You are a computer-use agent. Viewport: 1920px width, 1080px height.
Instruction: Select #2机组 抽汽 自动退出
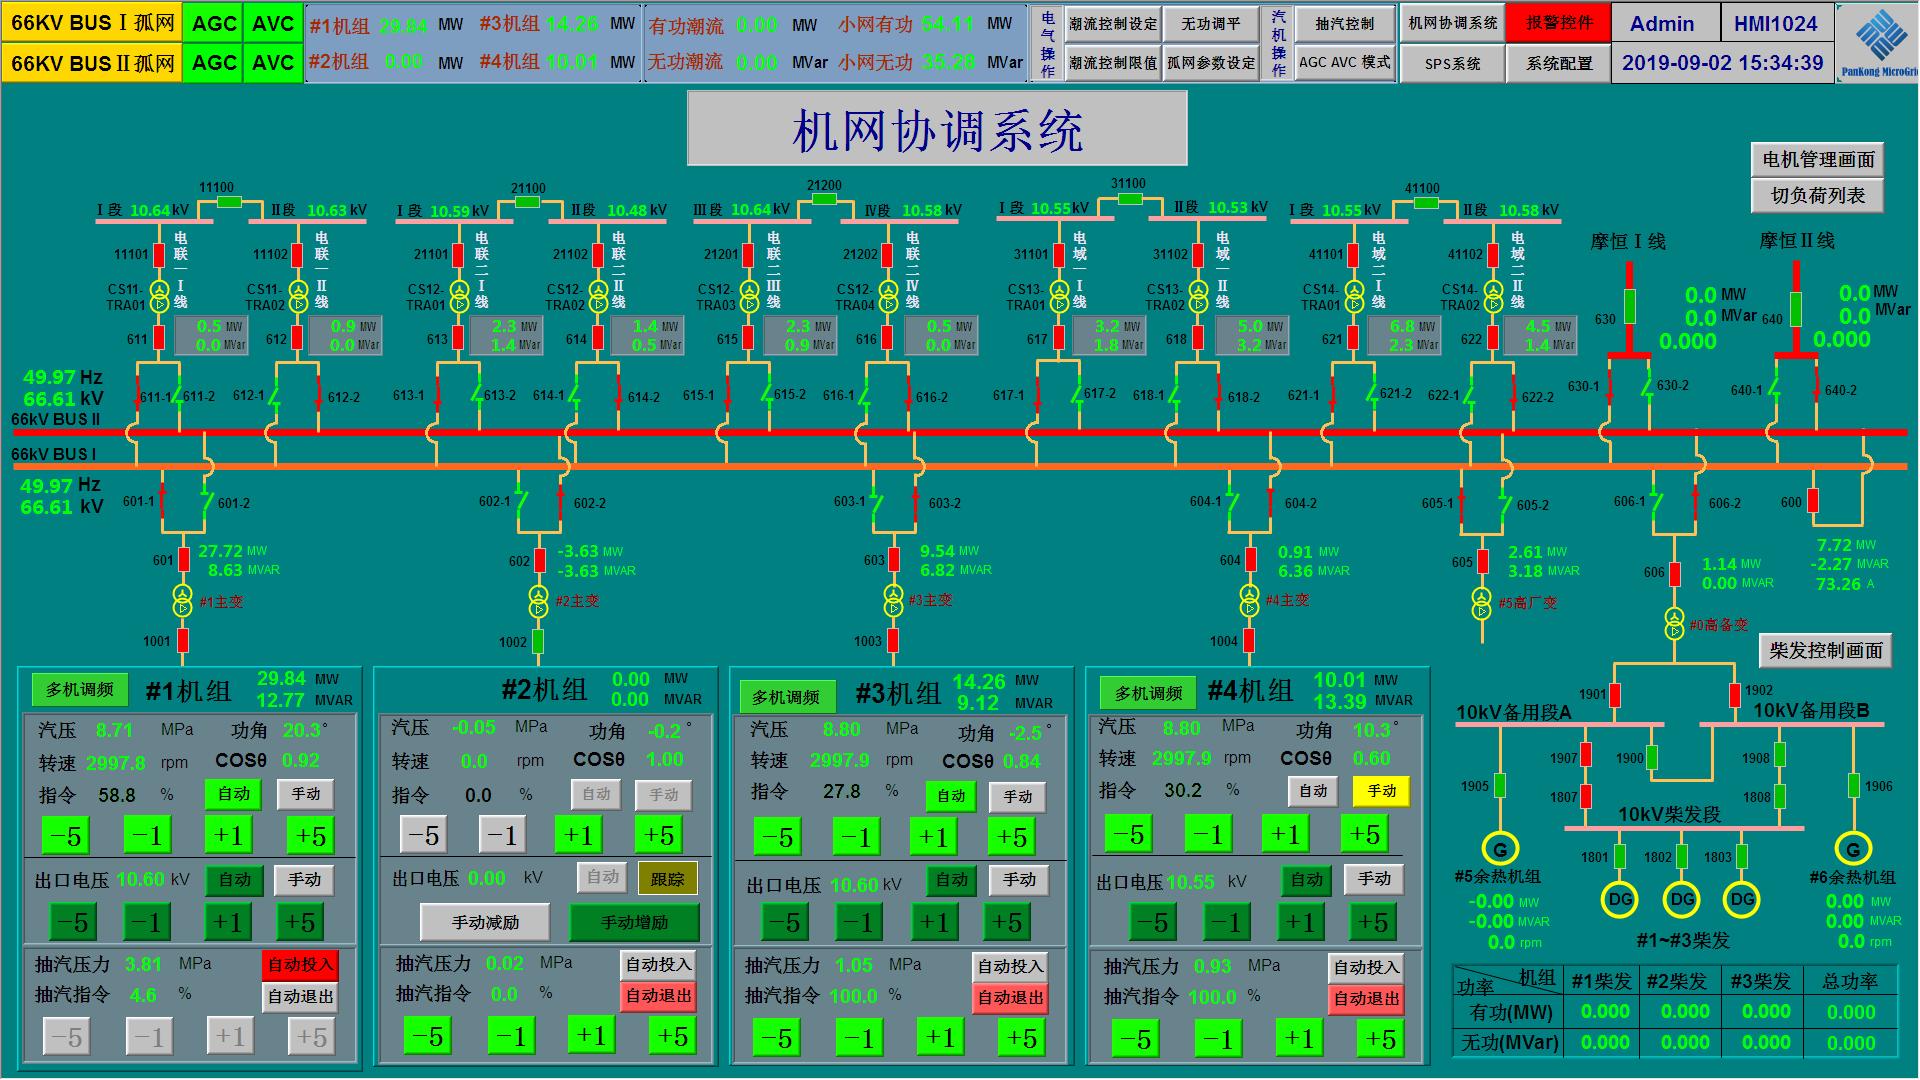pyautogui.click(x=658, y=996)
